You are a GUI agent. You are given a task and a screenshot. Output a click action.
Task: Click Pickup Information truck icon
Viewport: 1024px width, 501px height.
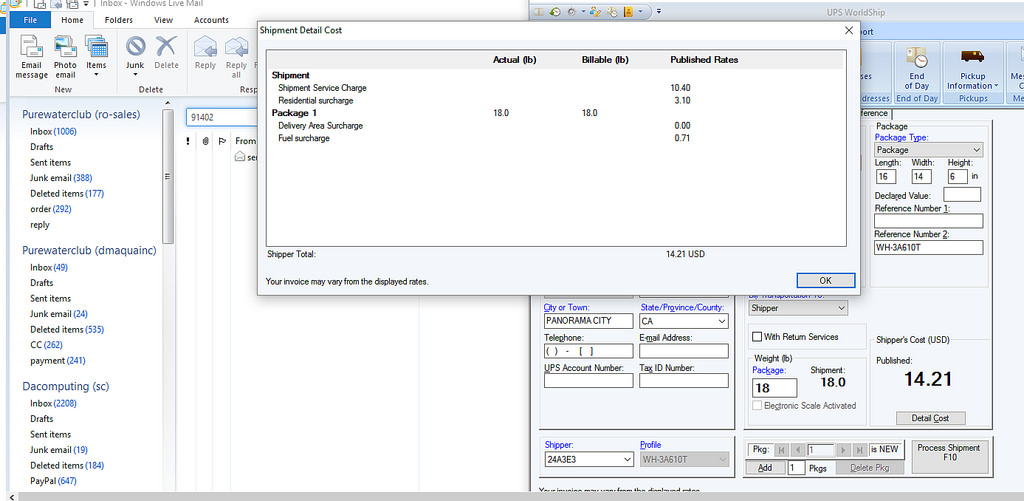click(973, 57)
